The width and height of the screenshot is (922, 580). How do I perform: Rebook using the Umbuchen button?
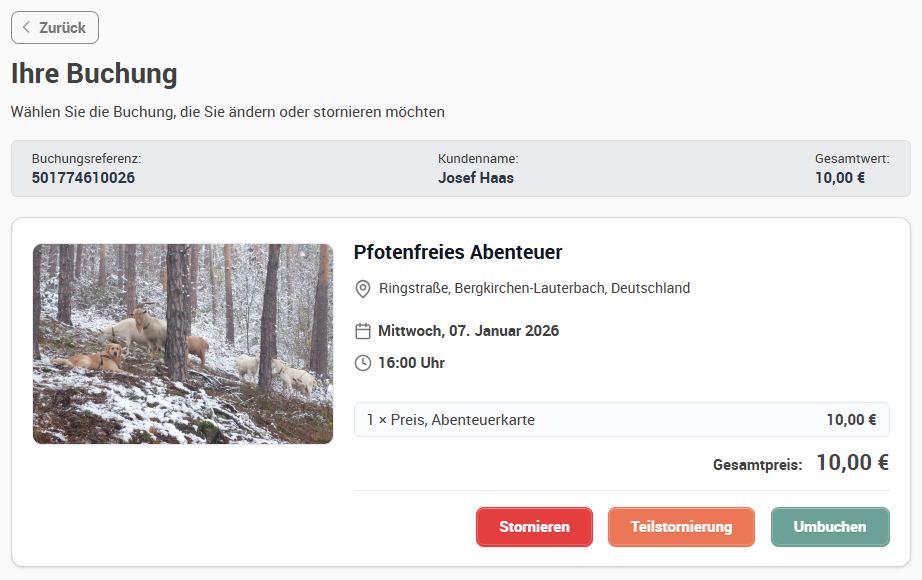830,526
